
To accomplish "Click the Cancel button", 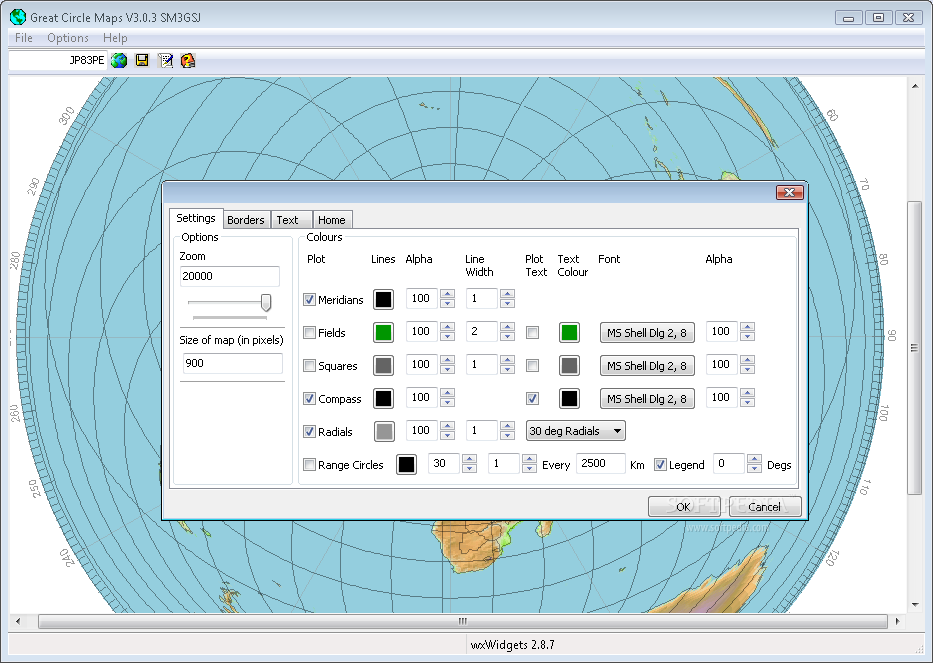I will click(765, 506).
